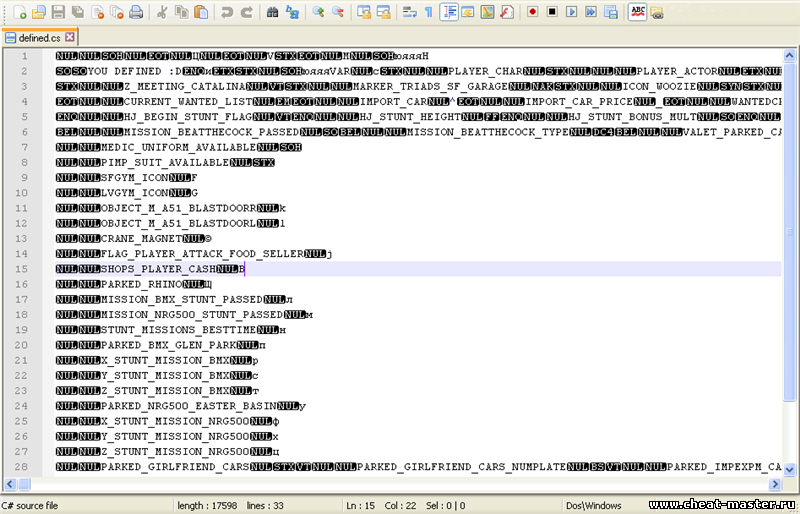Toggle ABC spell check button
The image size is (800, 514).
pos(637,12)
